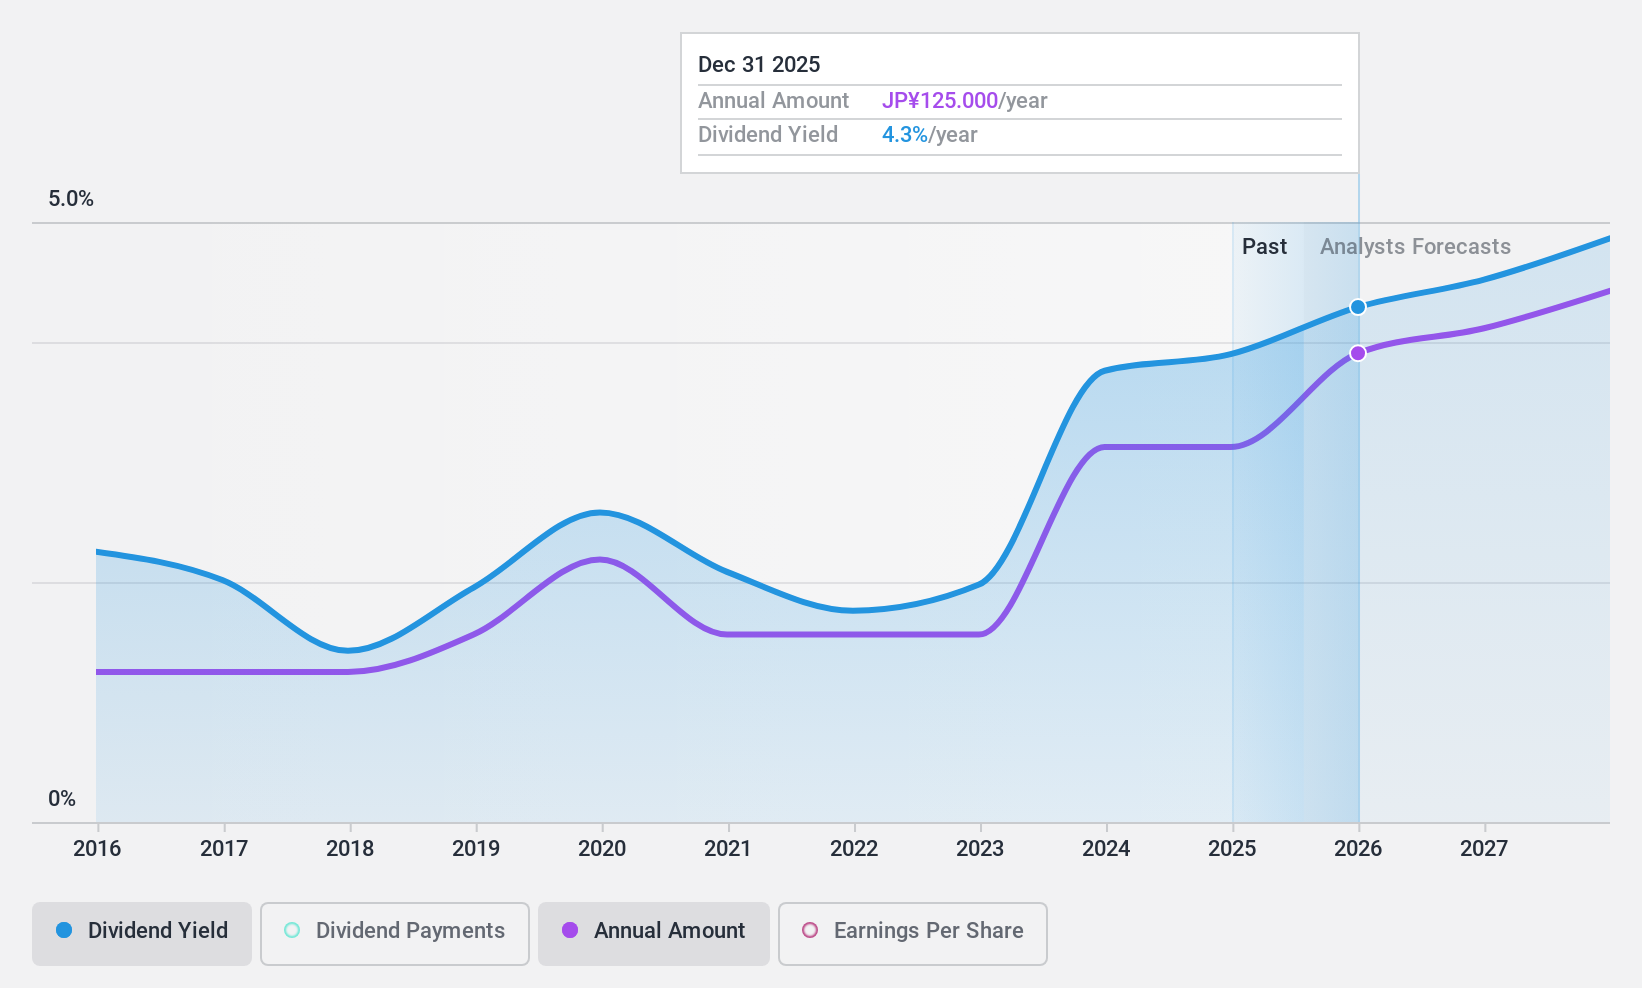Click the 2017 x-axis label

point(224,849)
